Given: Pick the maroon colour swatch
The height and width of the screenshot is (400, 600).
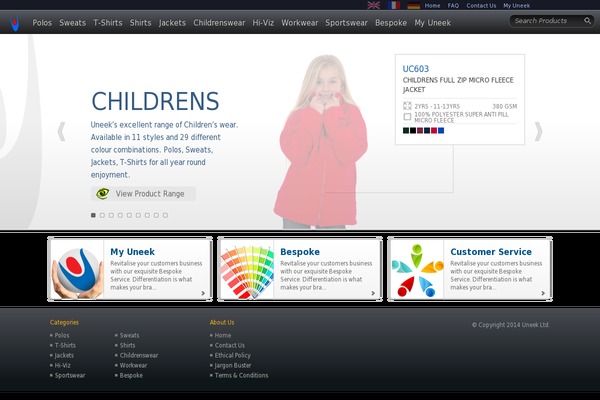Looking at the screenshot, I should pos(420,131).
